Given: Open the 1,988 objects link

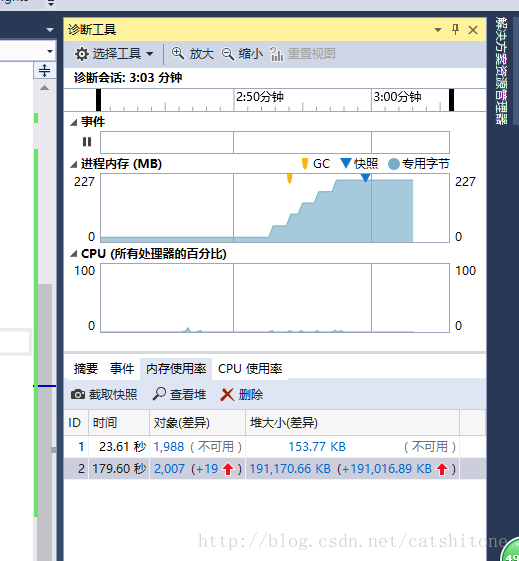Looking at the screenshot, I should point(169,447).
